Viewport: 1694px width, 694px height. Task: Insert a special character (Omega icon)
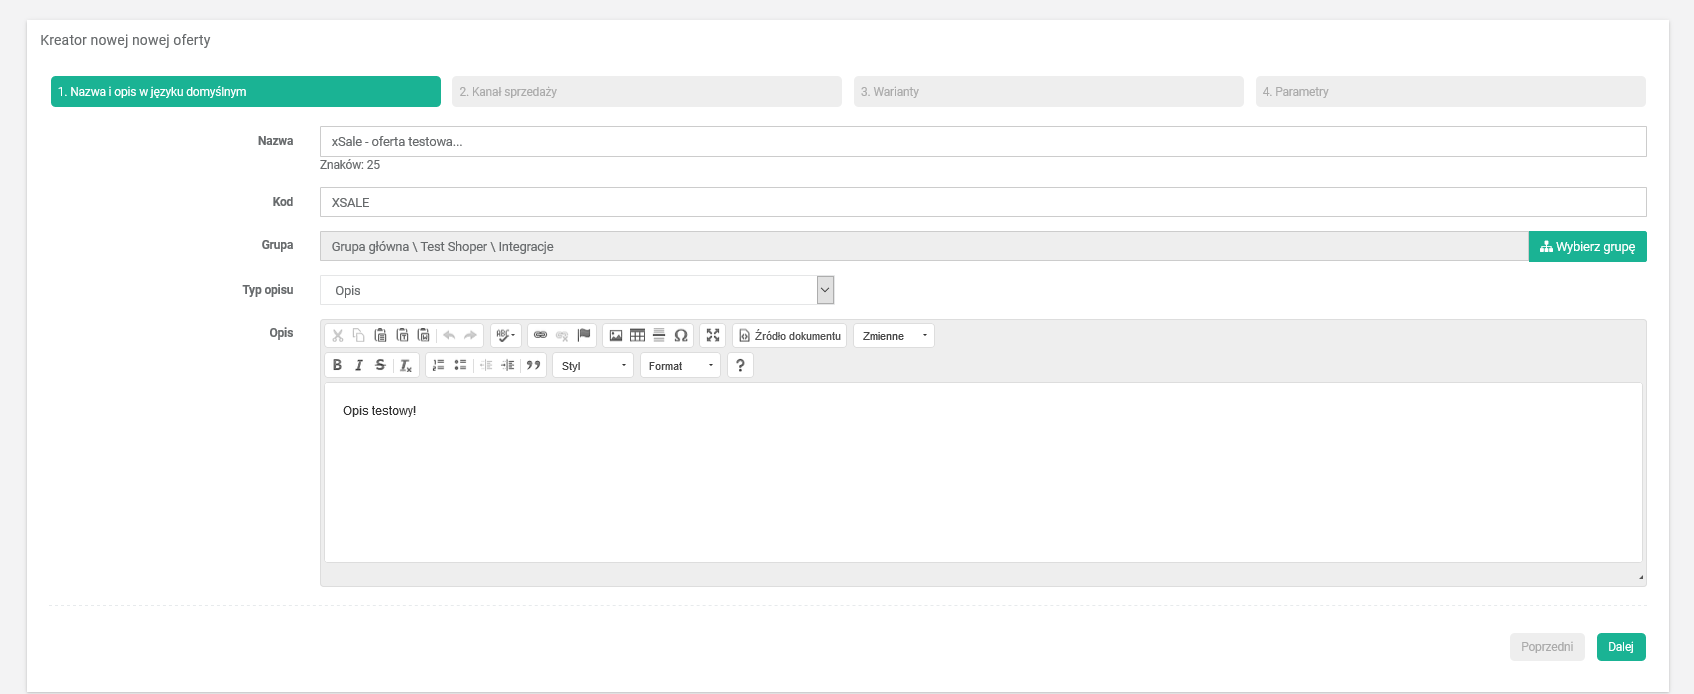coord(681,336)
